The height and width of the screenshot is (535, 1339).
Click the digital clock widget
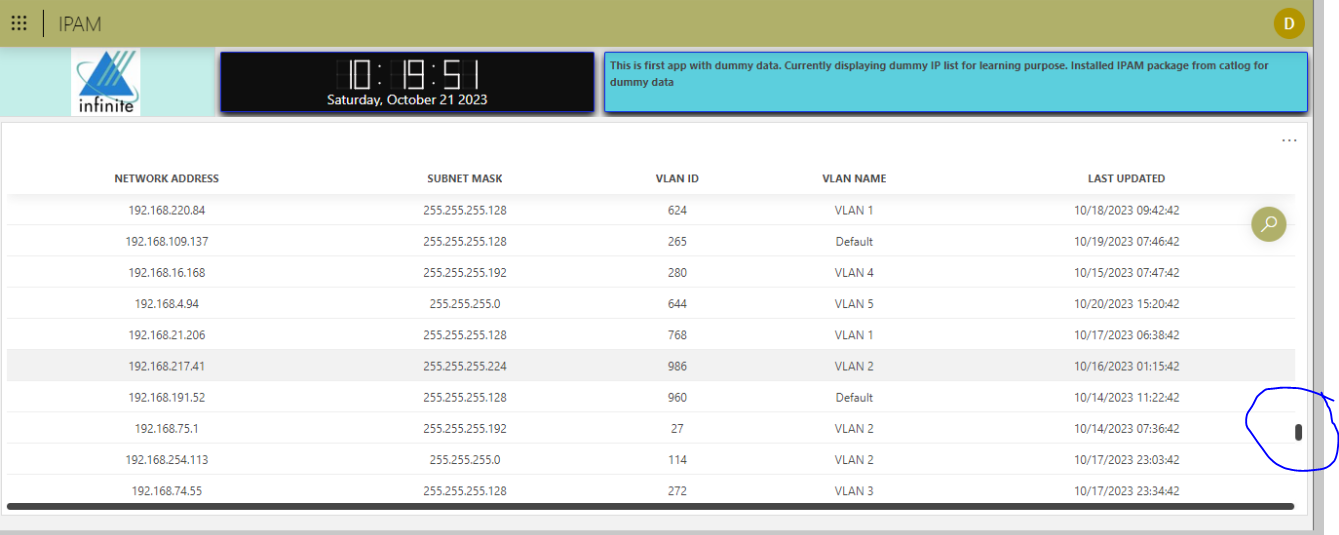(408, 82)
